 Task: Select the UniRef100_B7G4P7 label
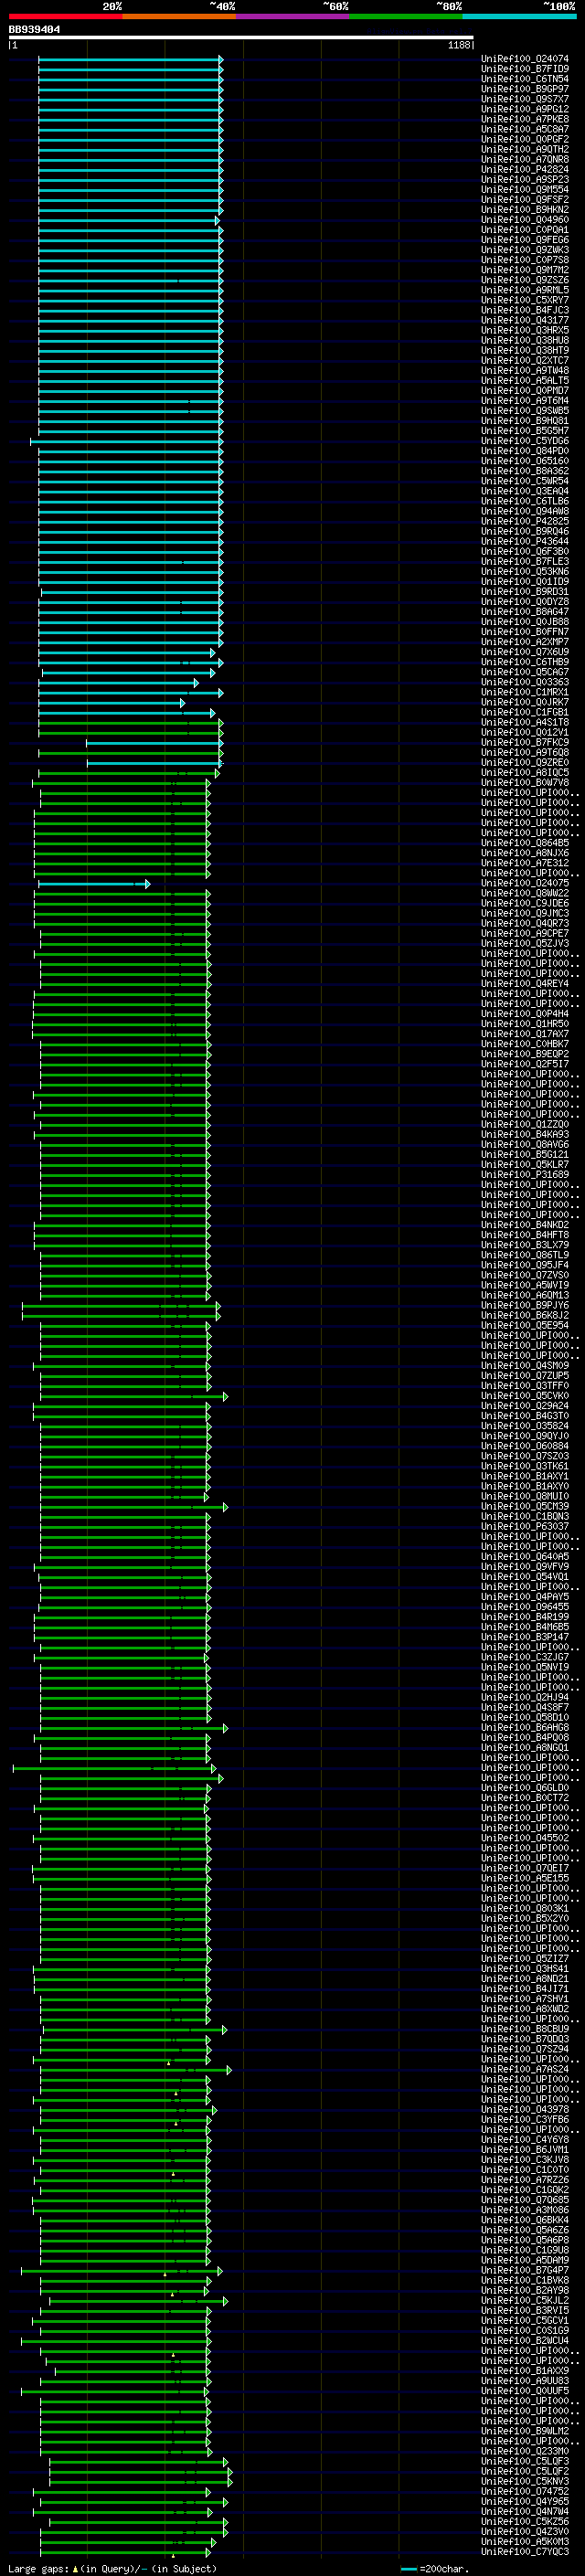coord(525,2270)
